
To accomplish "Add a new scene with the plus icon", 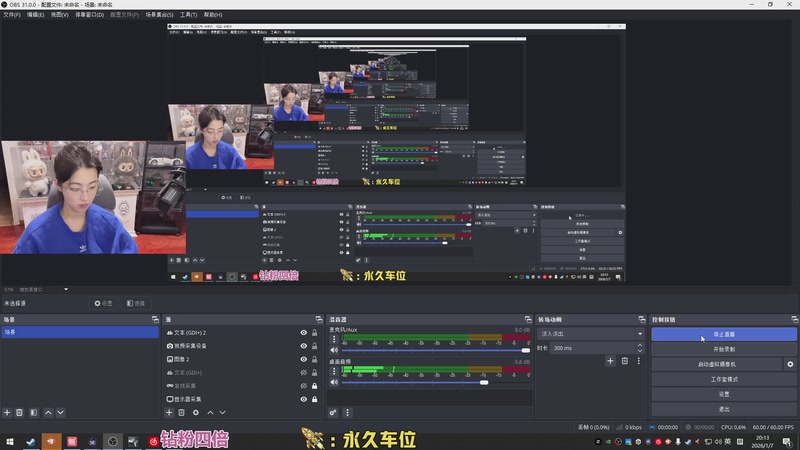I will 7,412.
